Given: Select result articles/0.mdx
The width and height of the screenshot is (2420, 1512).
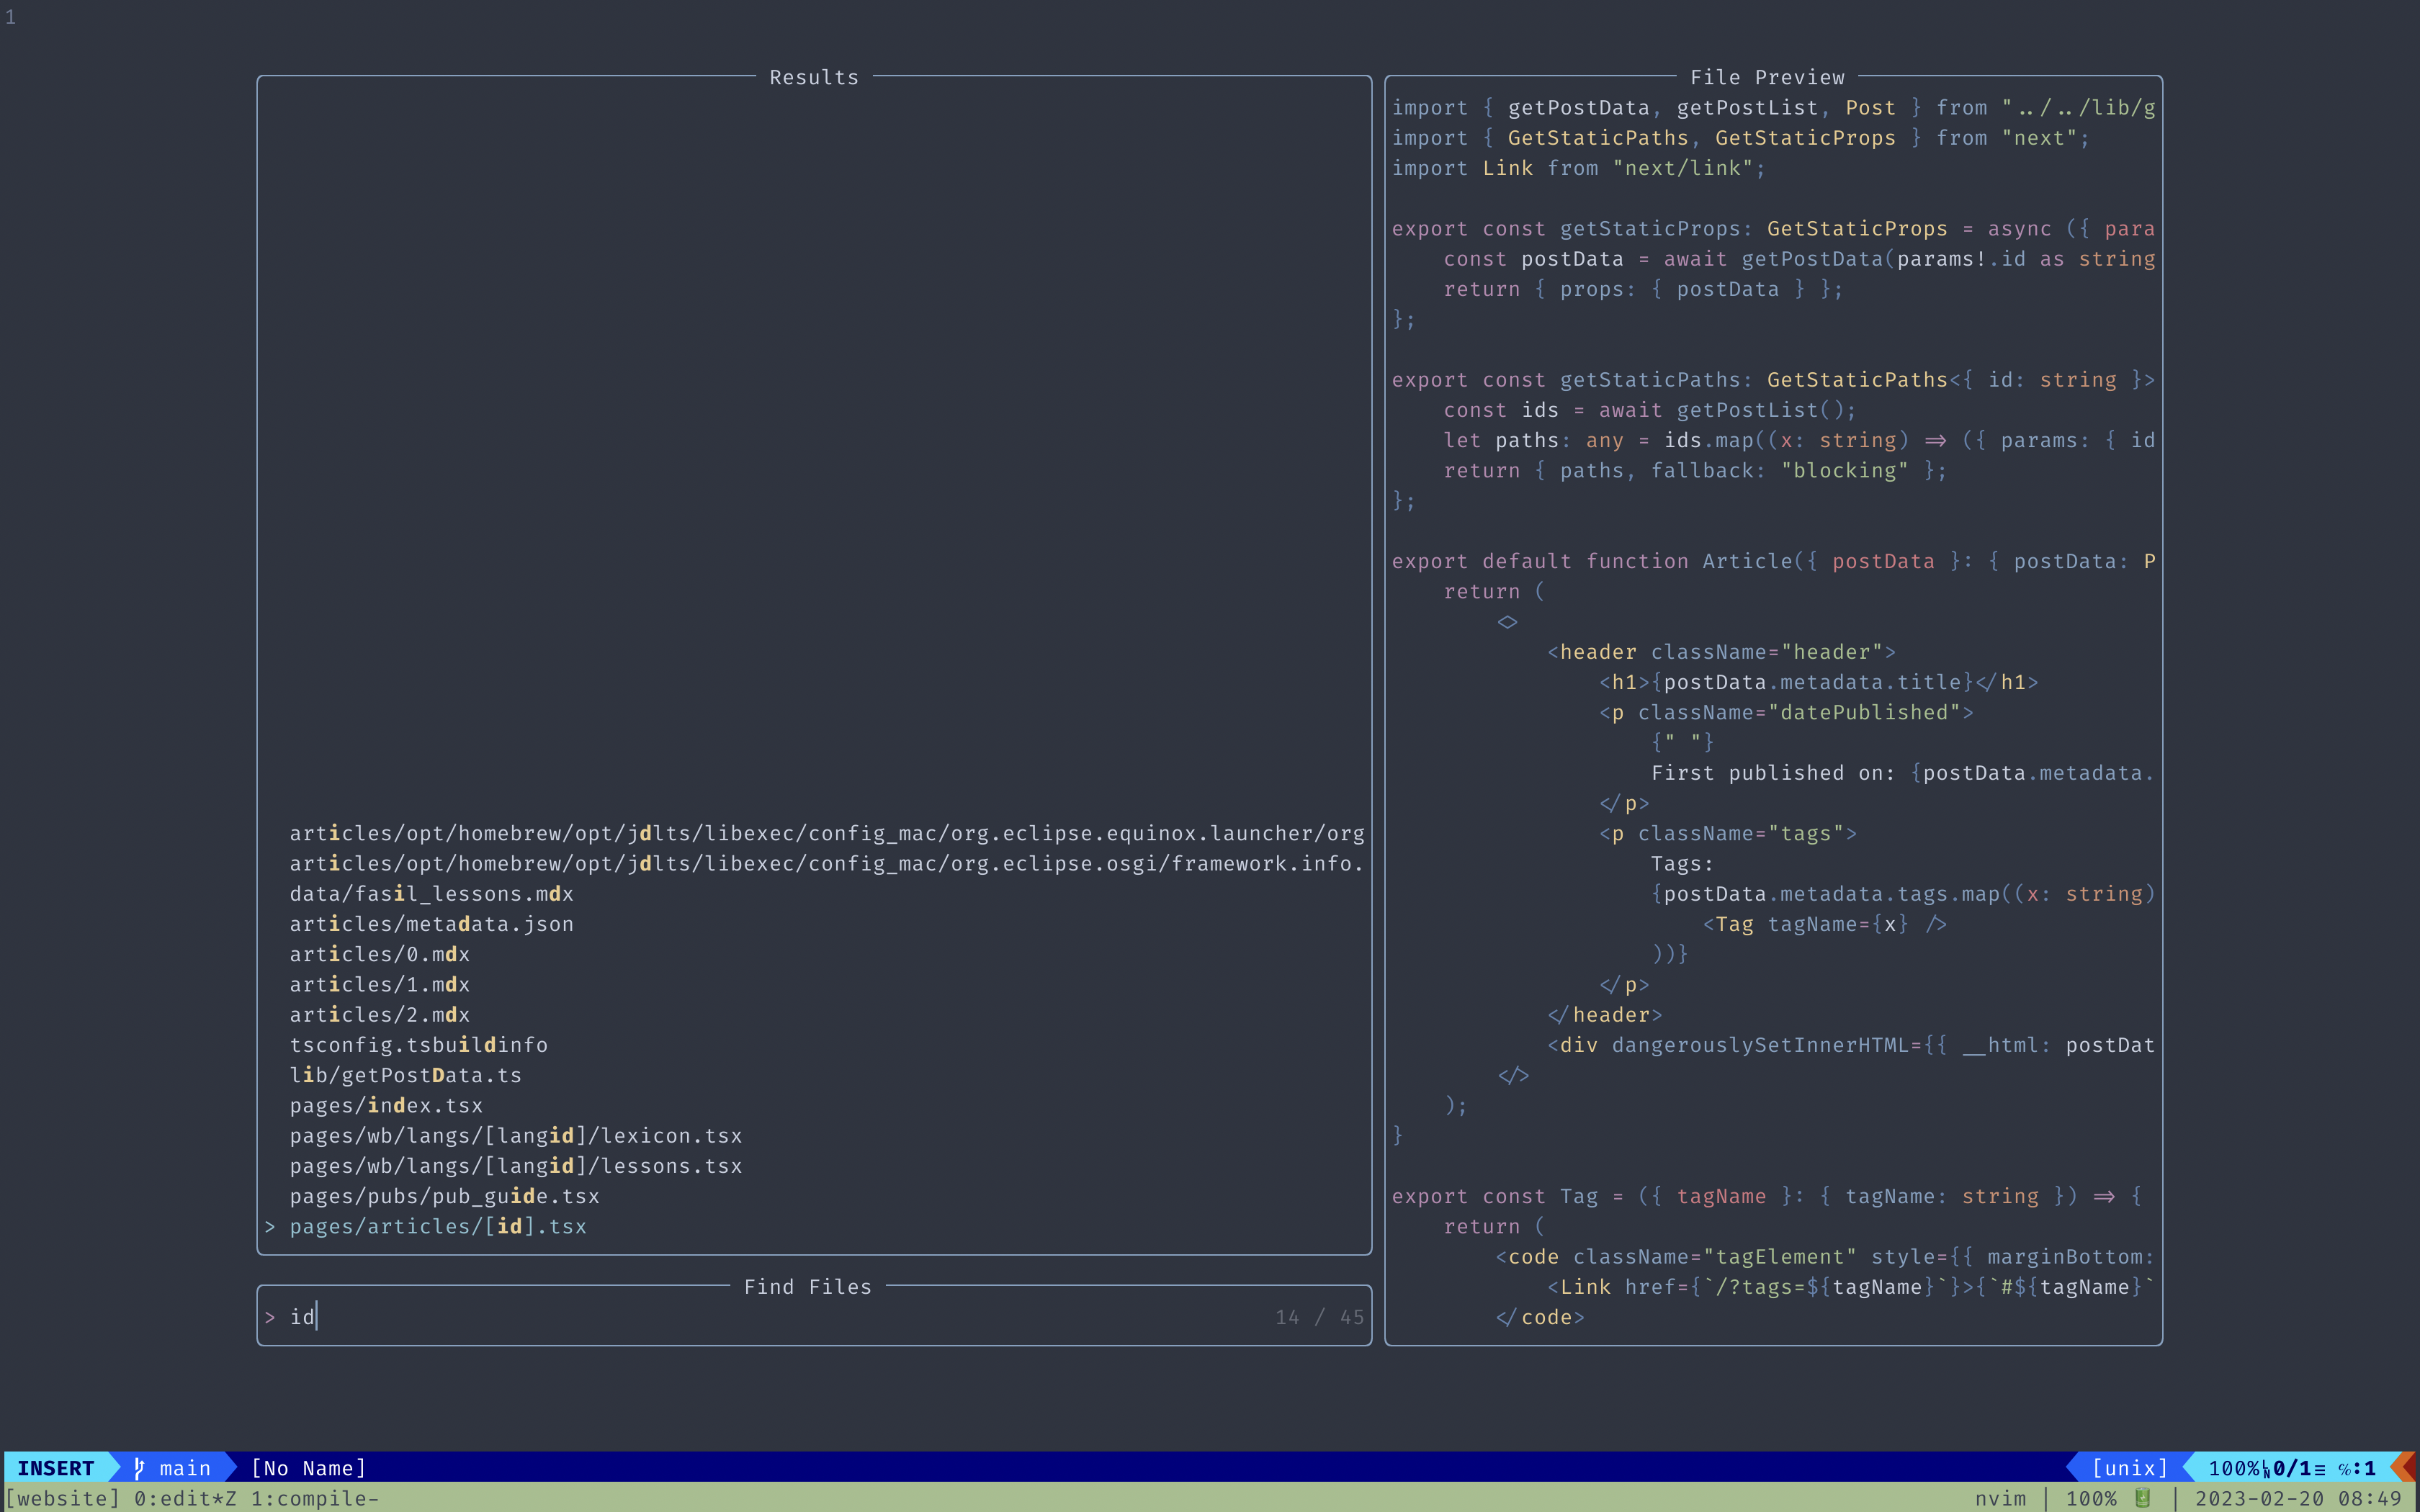Looking at the screenshot, I should (380, 954).
